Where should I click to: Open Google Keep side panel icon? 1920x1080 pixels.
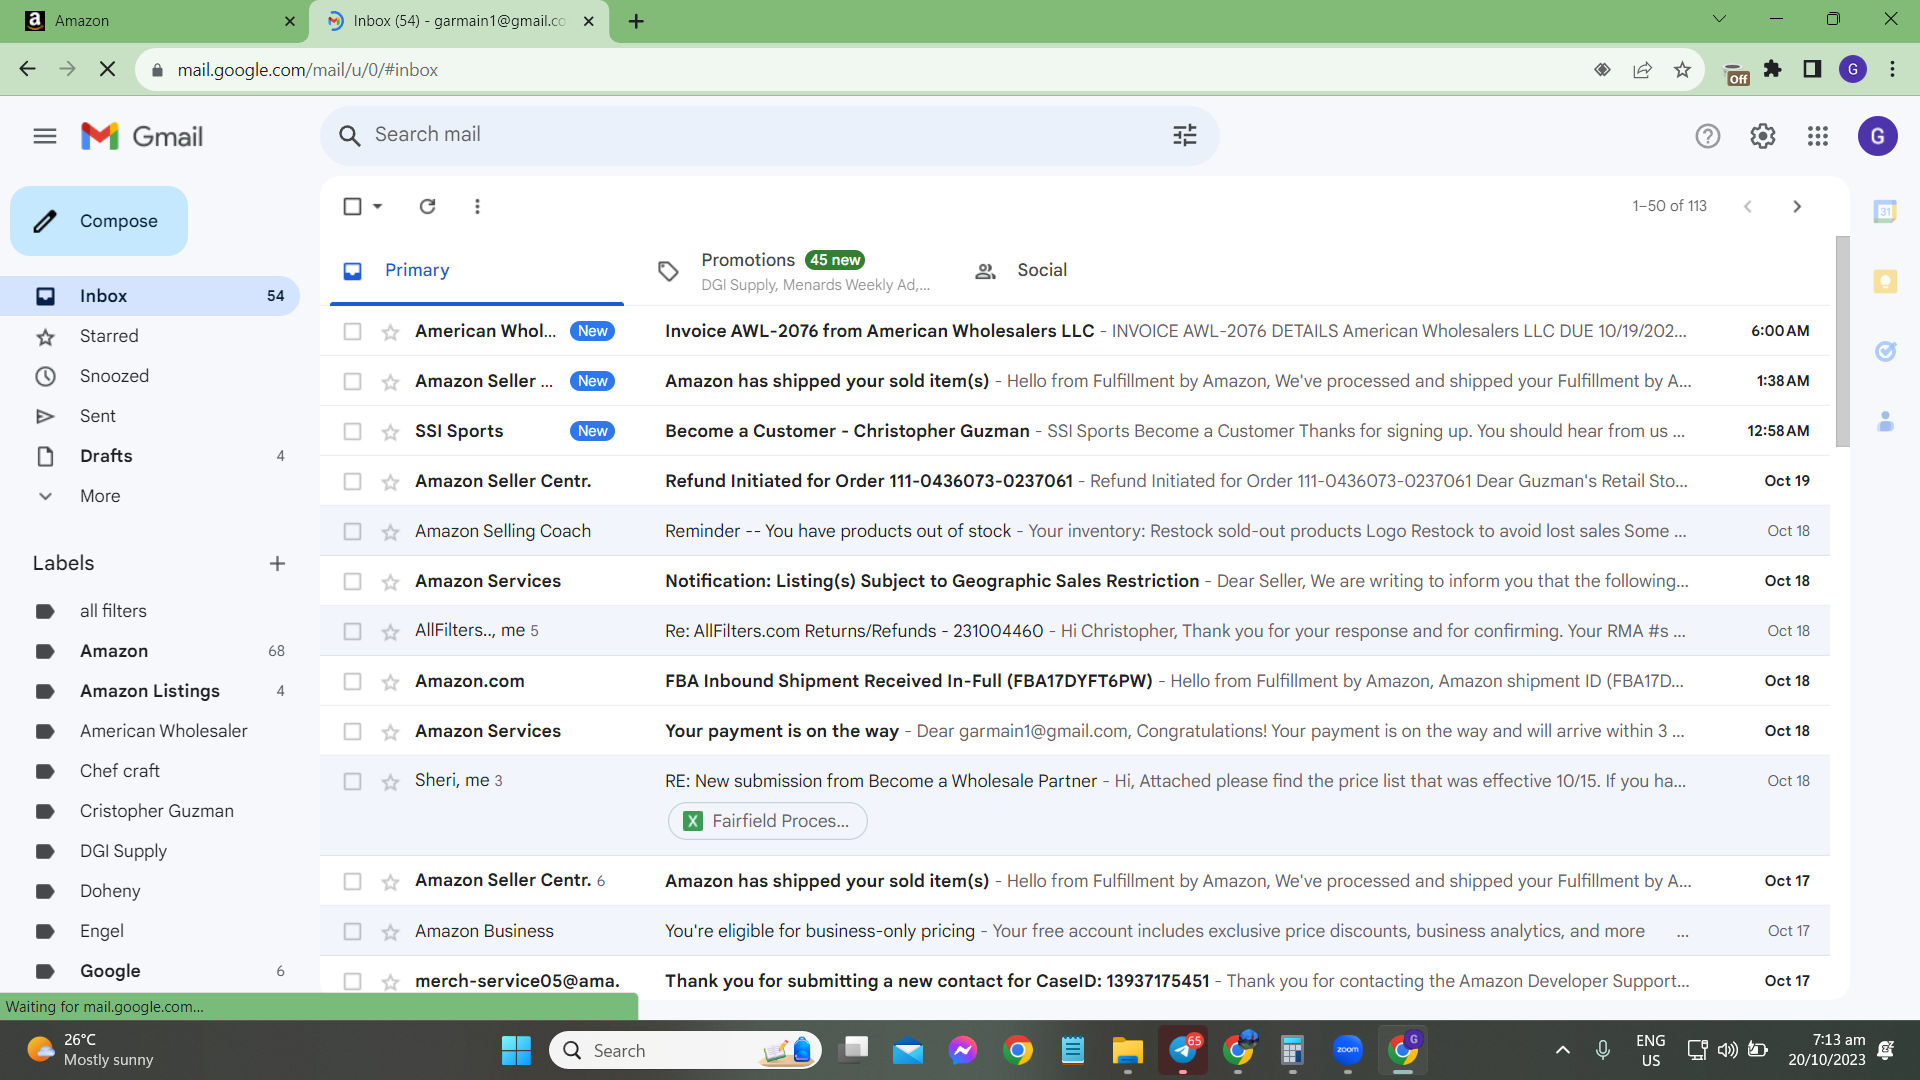[1885, 281]
